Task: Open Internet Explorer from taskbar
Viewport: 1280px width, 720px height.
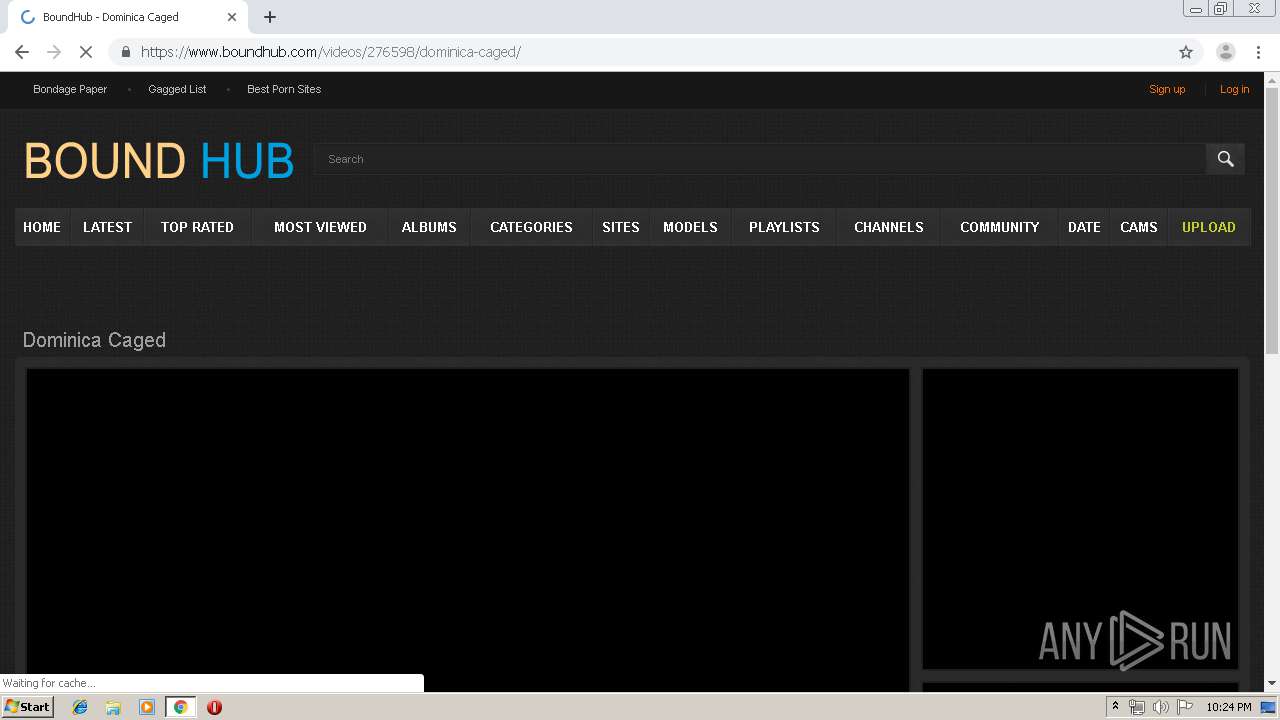Action: coord(80,707)
